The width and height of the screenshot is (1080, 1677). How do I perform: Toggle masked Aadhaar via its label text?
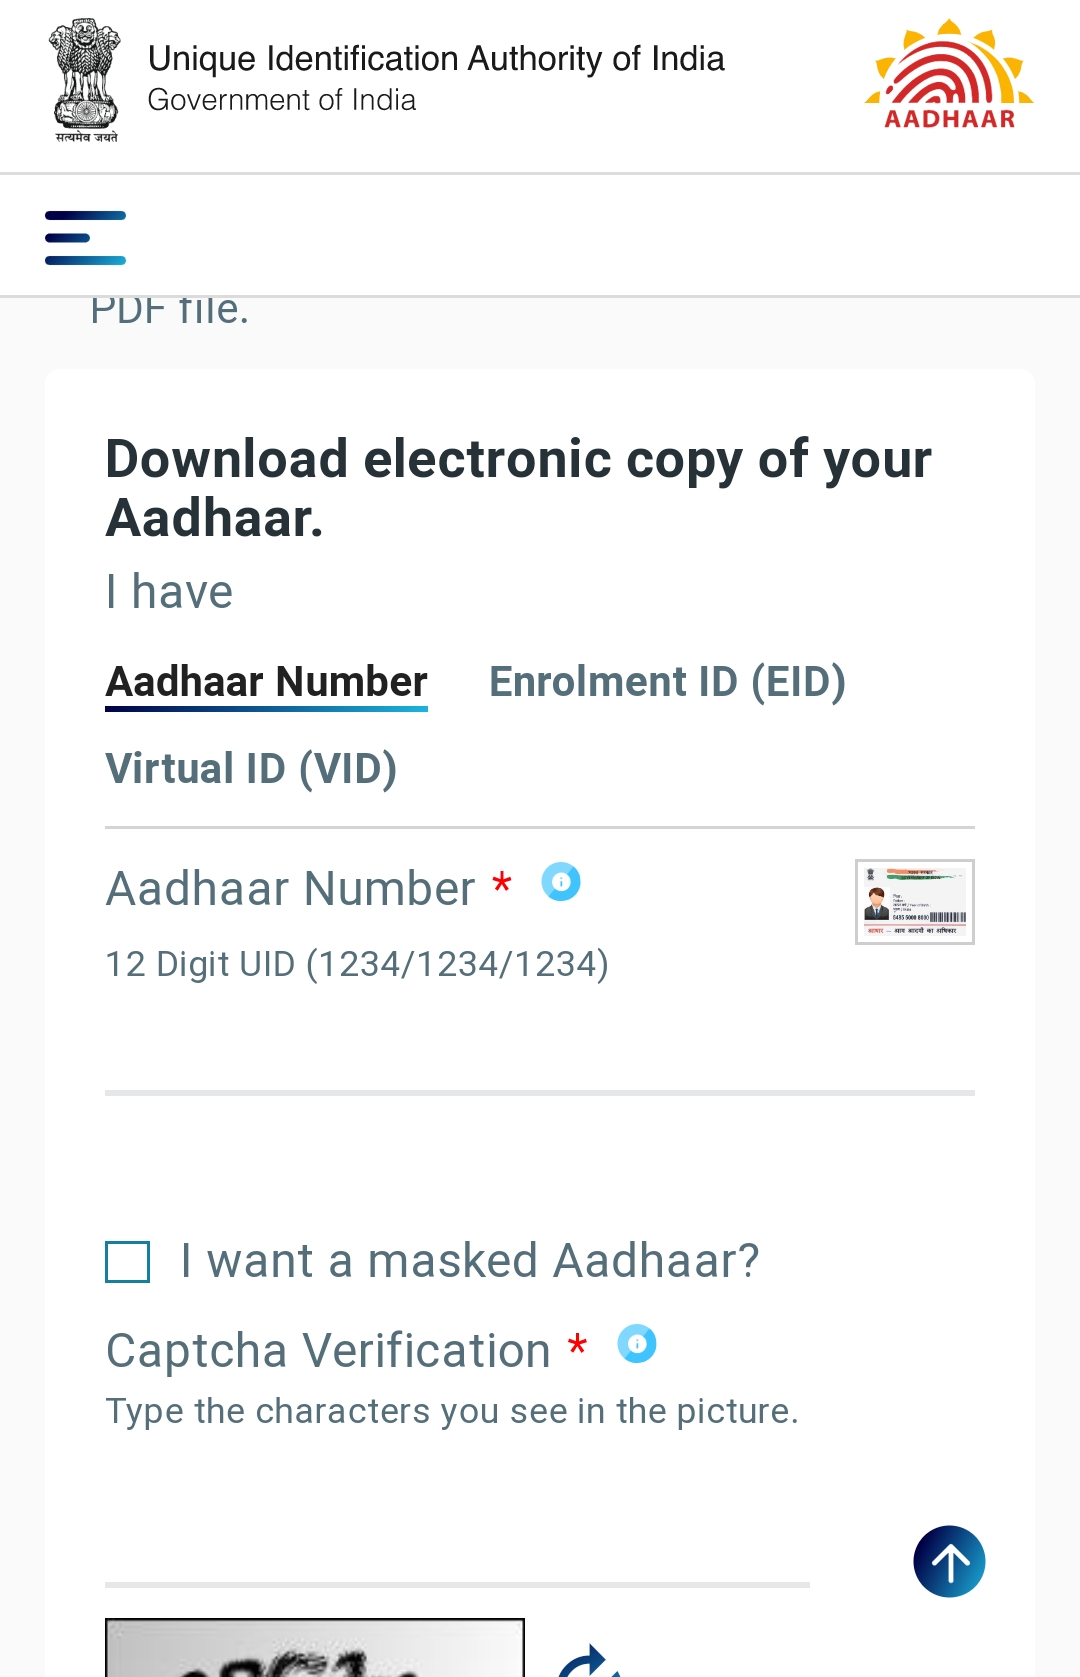coord(468,1261)
